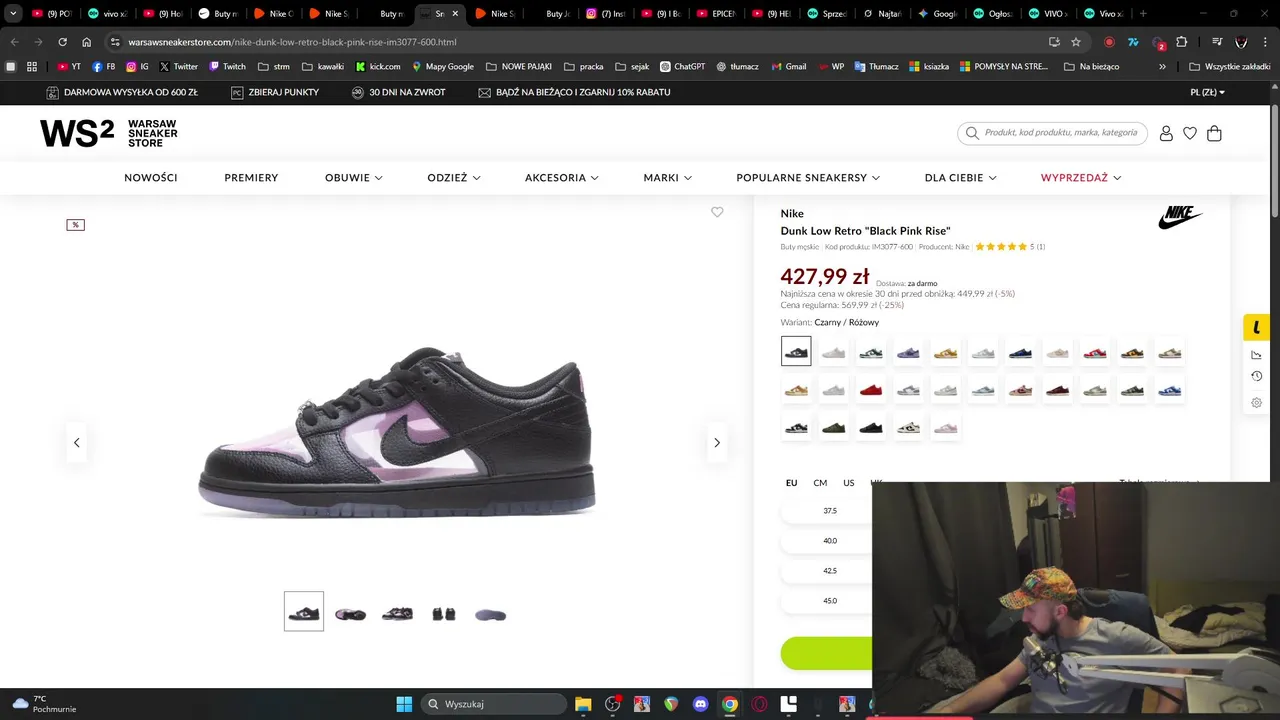
Task: Open PL (ZŁ) currency dropdown
Action: (1207, 92)
